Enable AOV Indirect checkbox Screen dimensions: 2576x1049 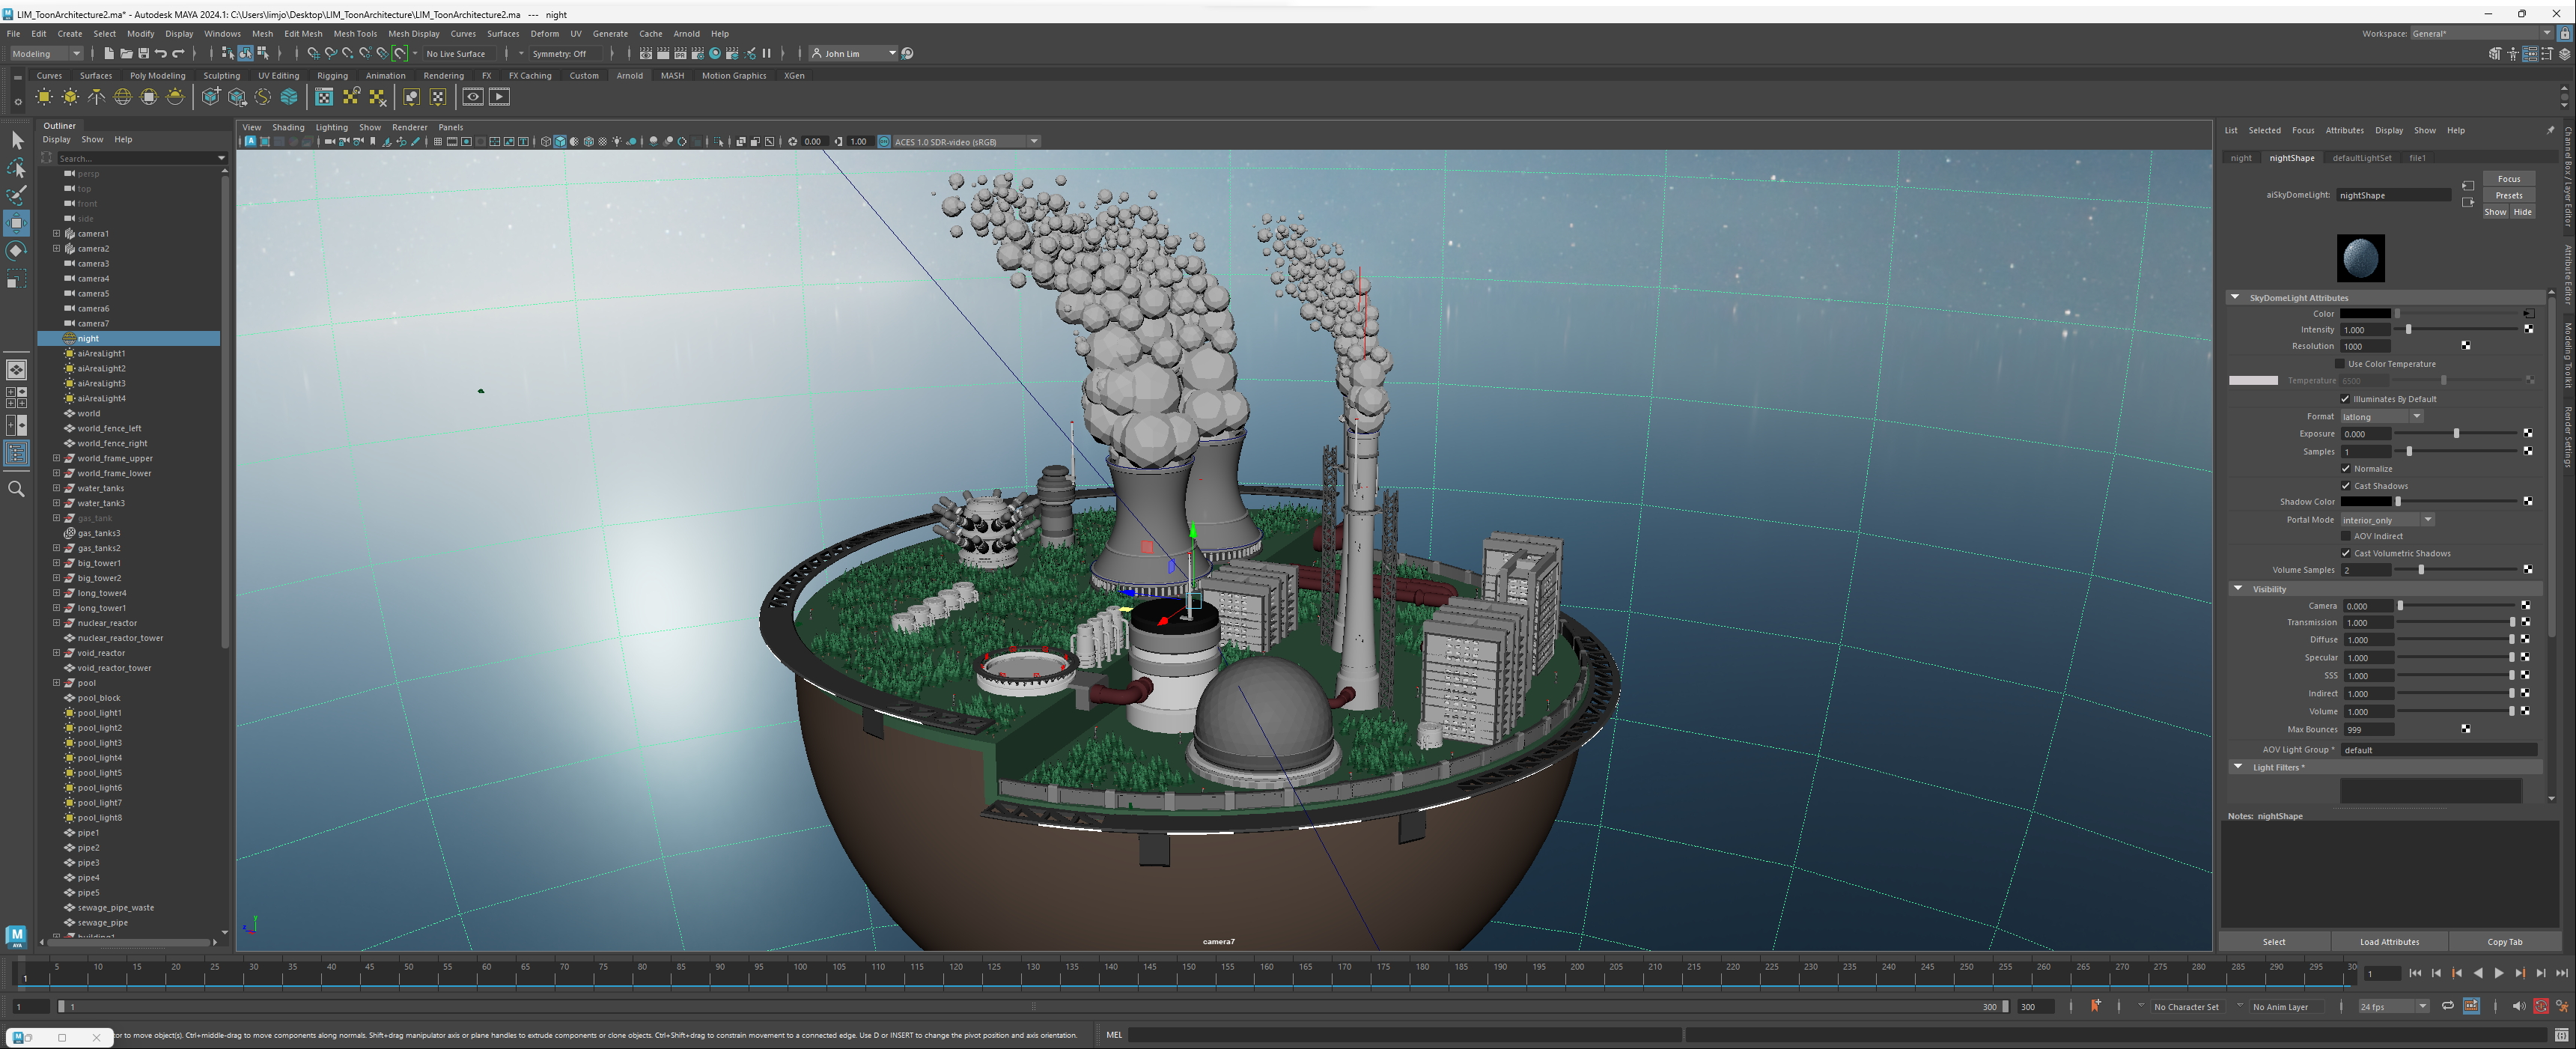[2345, 536]
